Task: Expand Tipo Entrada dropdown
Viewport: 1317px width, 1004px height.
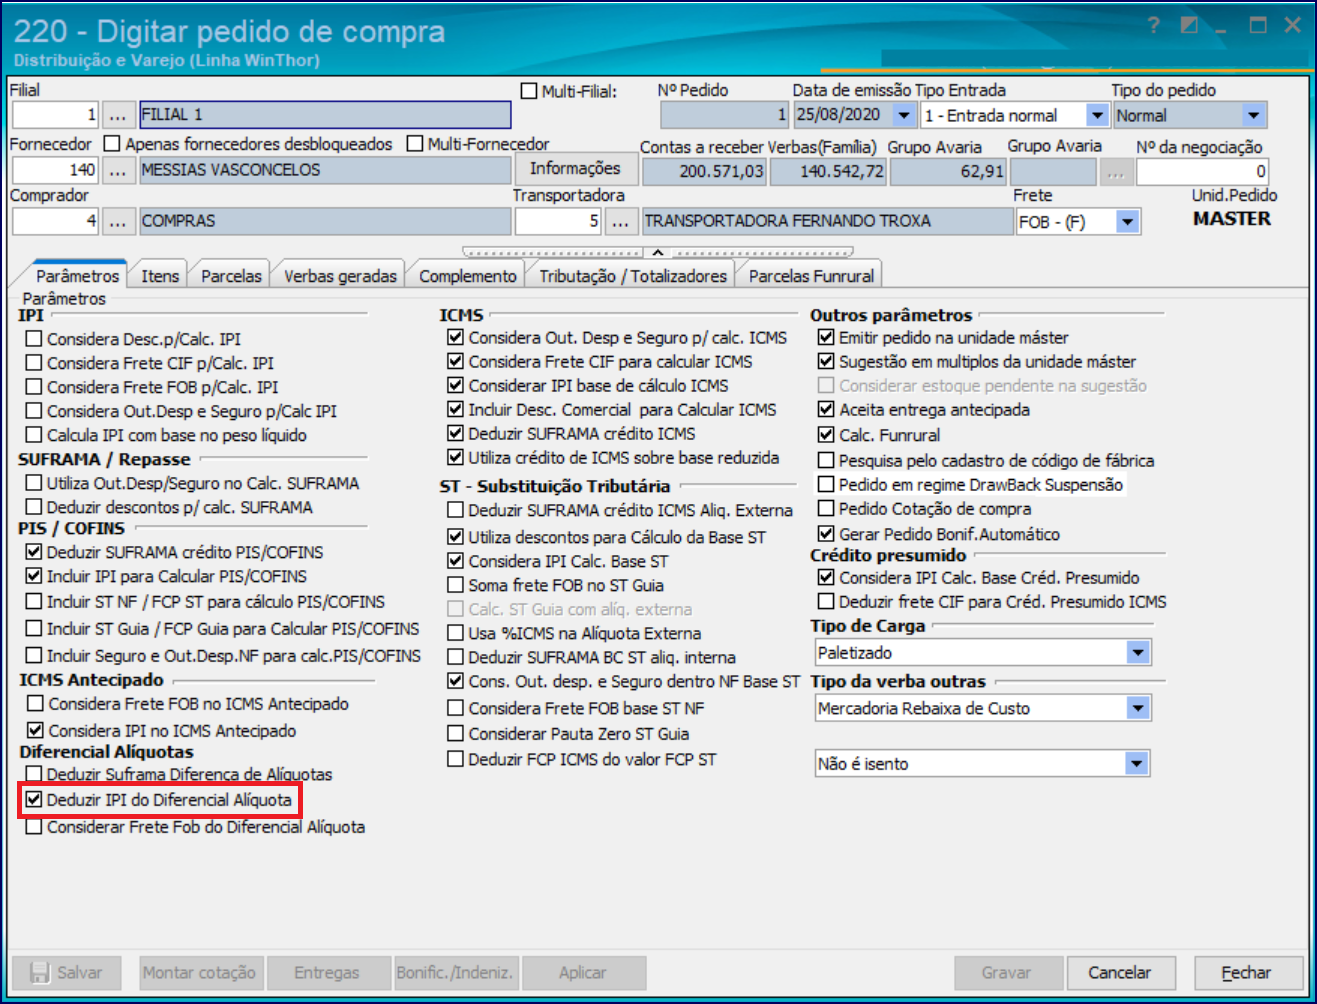Action: (1097, 115)
